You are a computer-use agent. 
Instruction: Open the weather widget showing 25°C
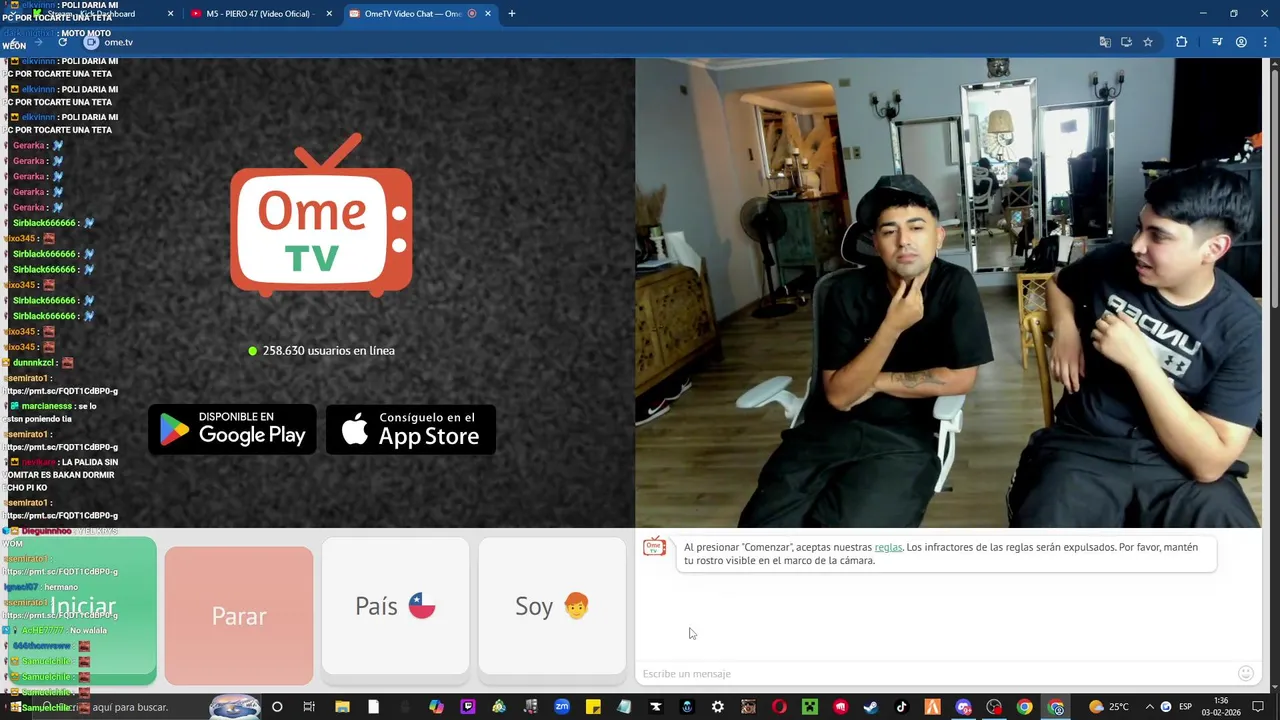(1108, 707)
